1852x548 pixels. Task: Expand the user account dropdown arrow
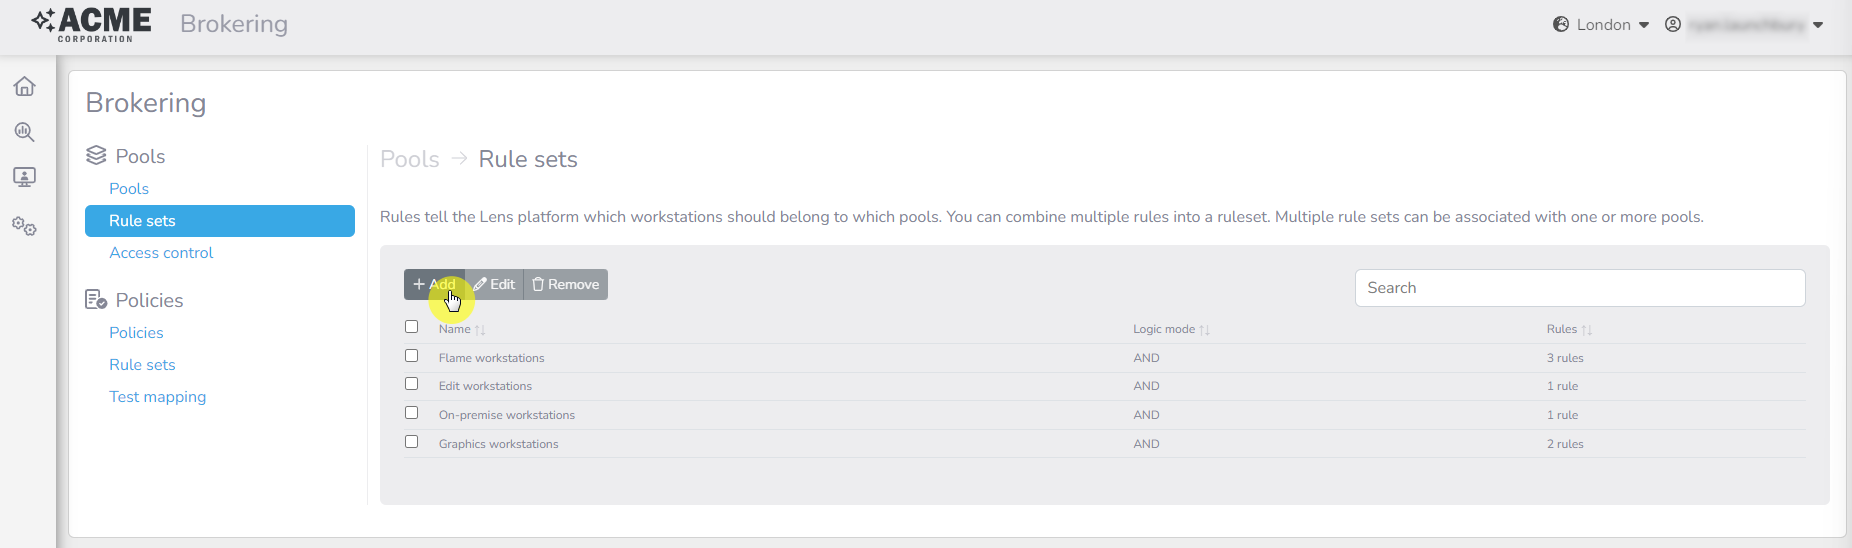(1818, 25)
